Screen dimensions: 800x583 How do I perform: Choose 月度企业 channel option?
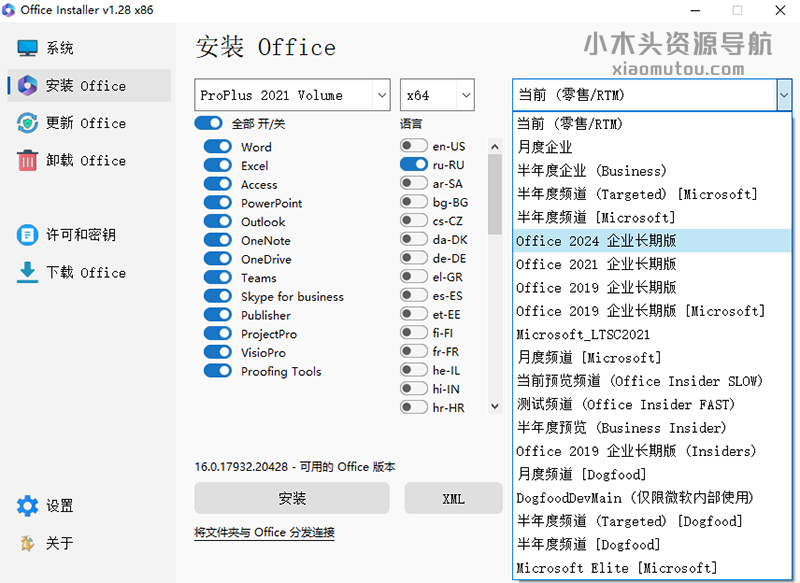tap(652, 147)
